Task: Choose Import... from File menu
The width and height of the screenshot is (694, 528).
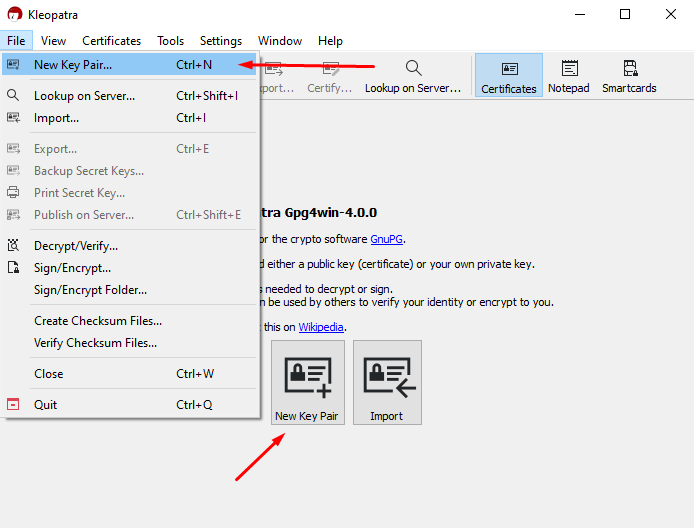Action: [129, 118]
